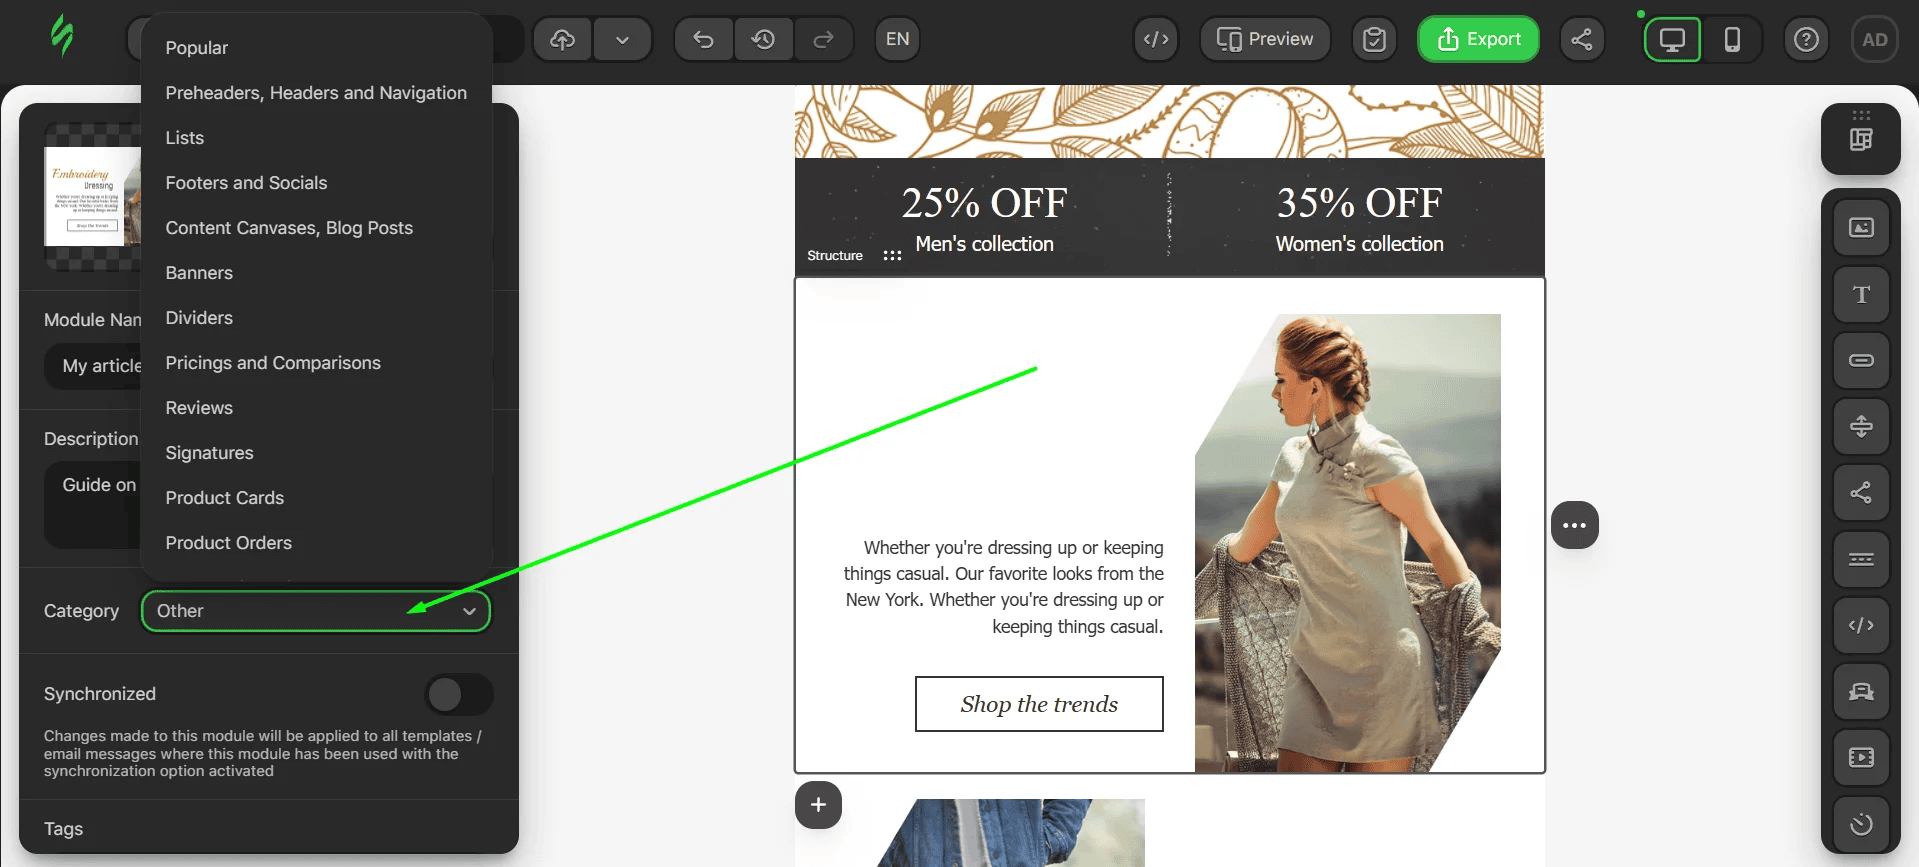Open version history clock icon
Viewport: 1919px width, 867px height.
coord(763,39)
